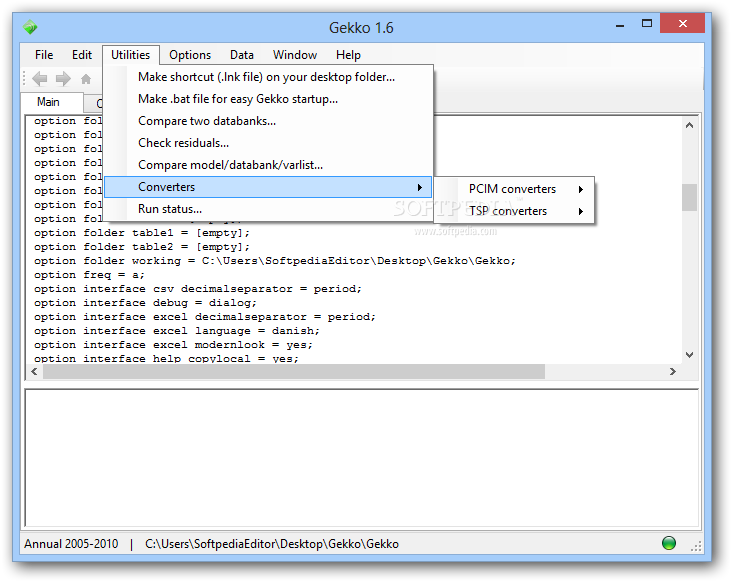Screen dimensions: 732x582
Task: Click the 'option interface excel decimalseparator' line
Action: pos(204,317)
